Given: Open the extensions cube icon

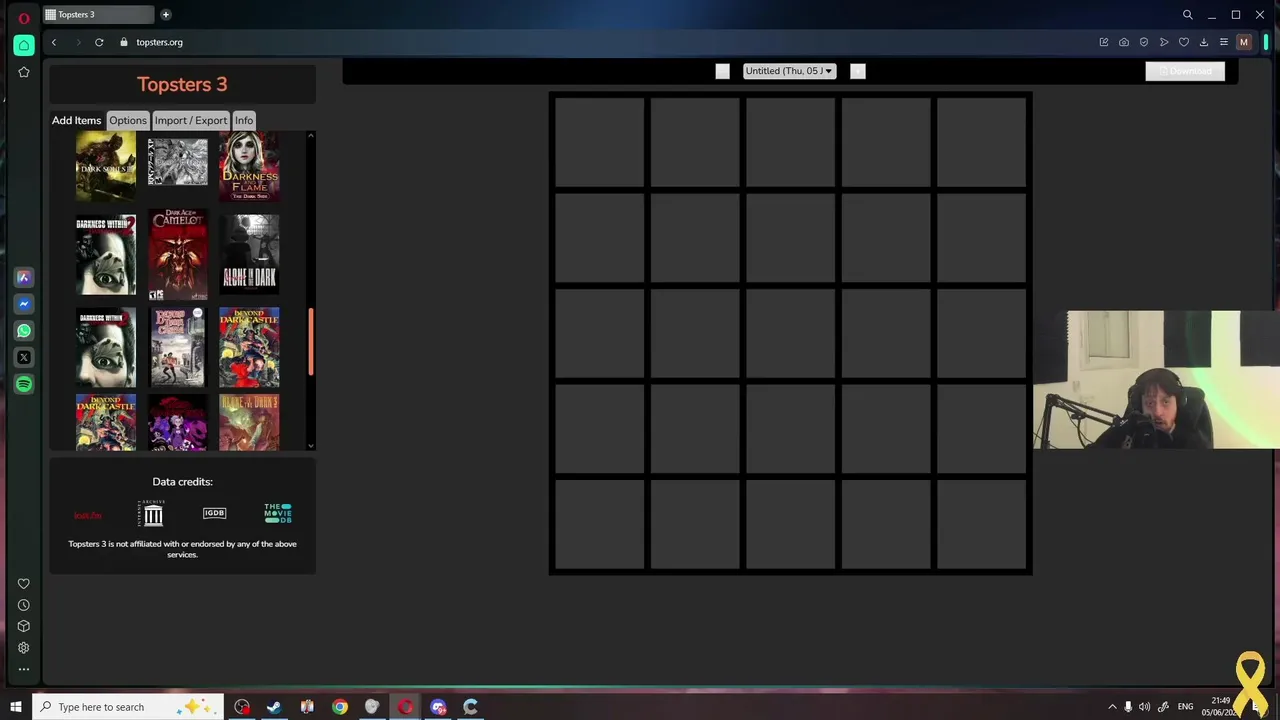Looking at the screenshot, I should tap(24, 626).
